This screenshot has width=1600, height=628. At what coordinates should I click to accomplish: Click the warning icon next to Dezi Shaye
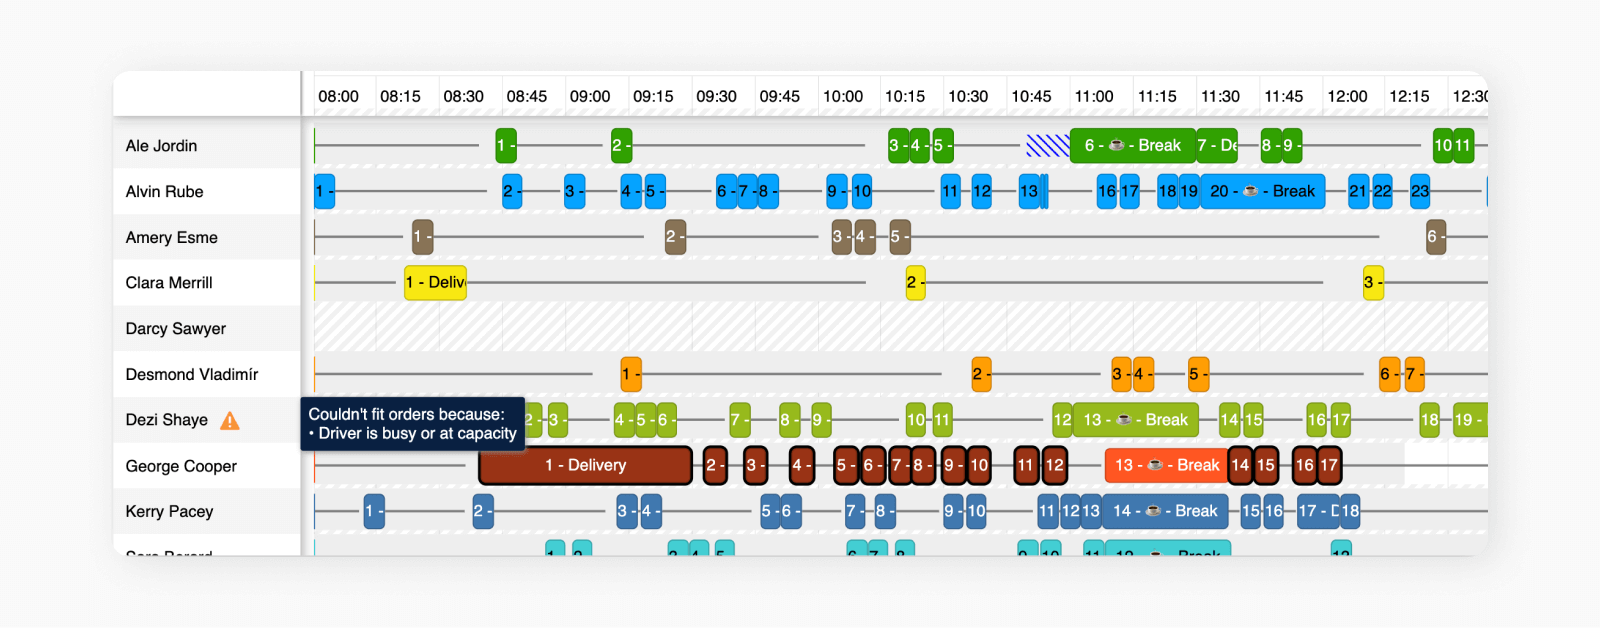(x=230, y=421)
